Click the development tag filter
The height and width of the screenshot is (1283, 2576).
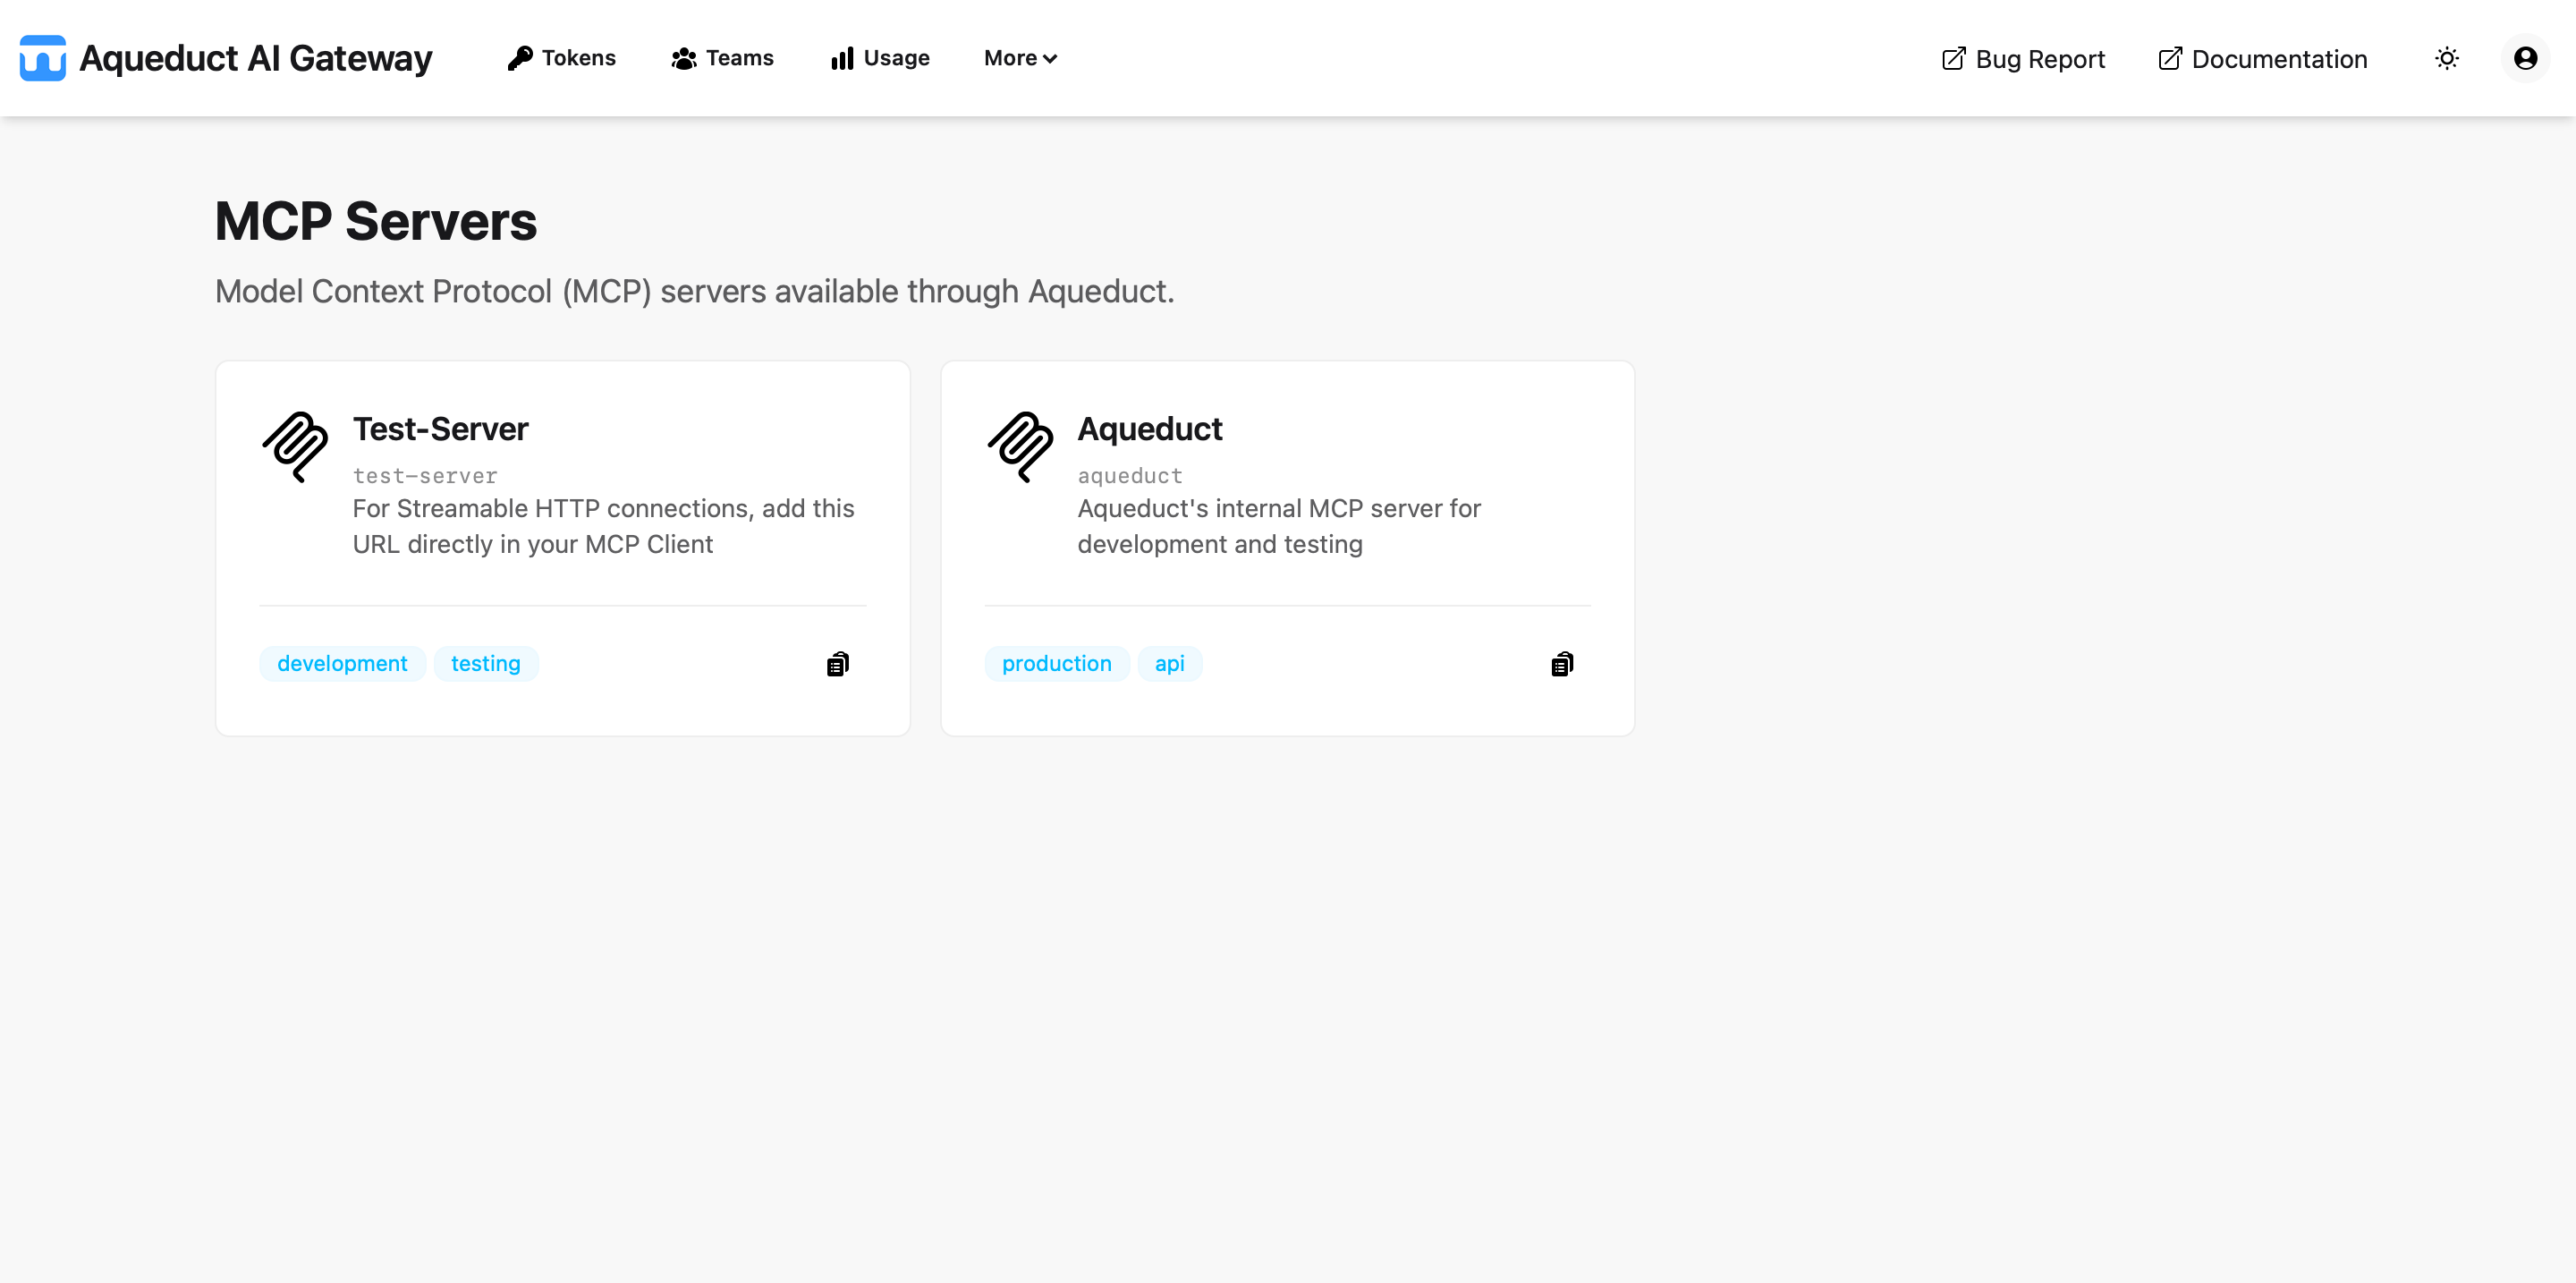point(341,663)
